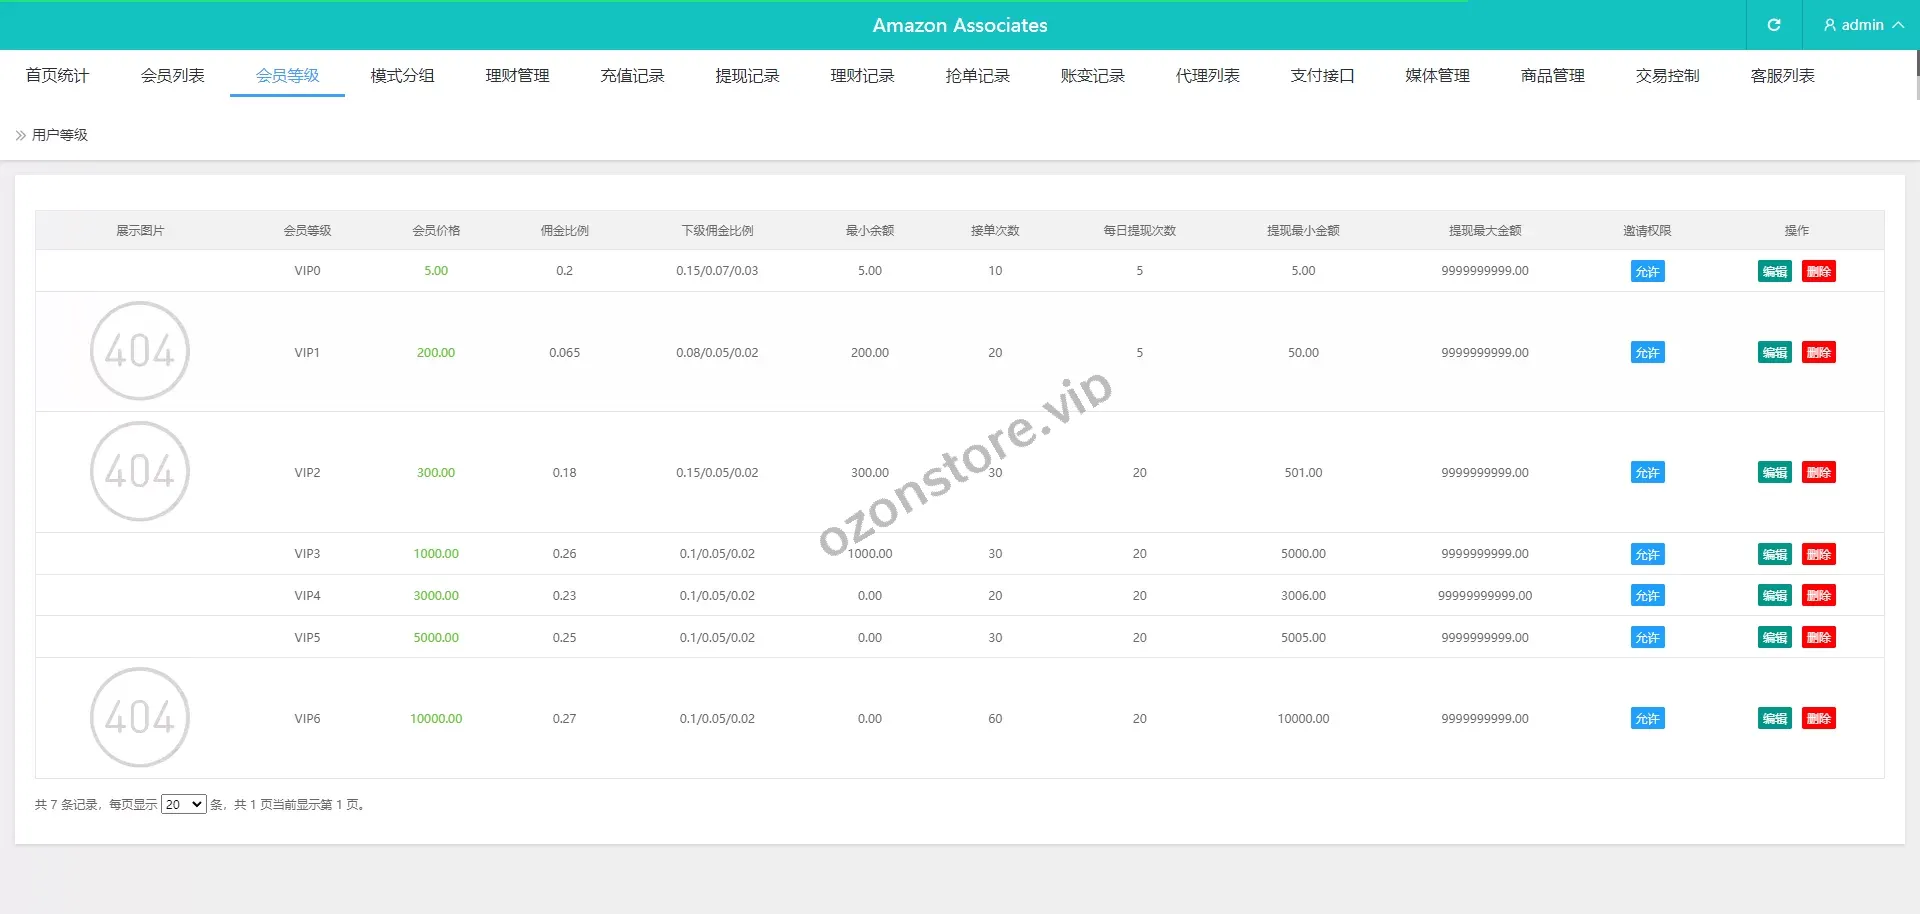Click the refresh icon in the header
The width and height of the screenshot is (1920, 914).
tap(1773, 25)
